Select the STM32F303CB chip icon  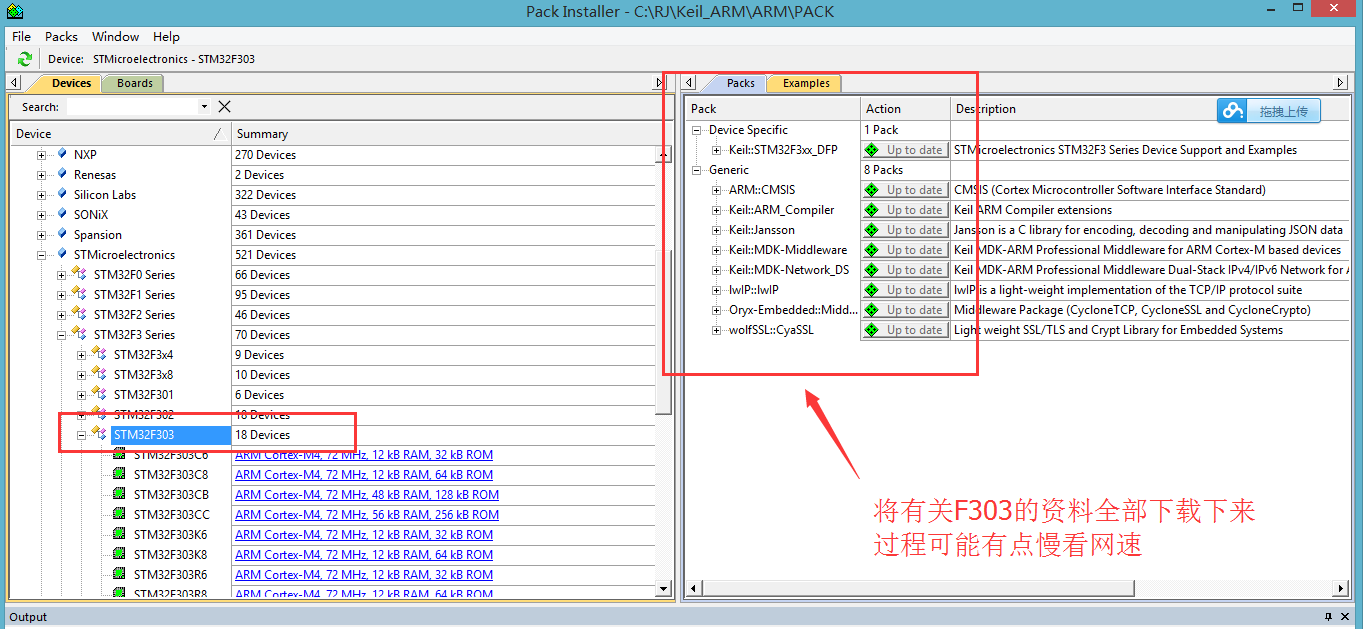[119, 495]
